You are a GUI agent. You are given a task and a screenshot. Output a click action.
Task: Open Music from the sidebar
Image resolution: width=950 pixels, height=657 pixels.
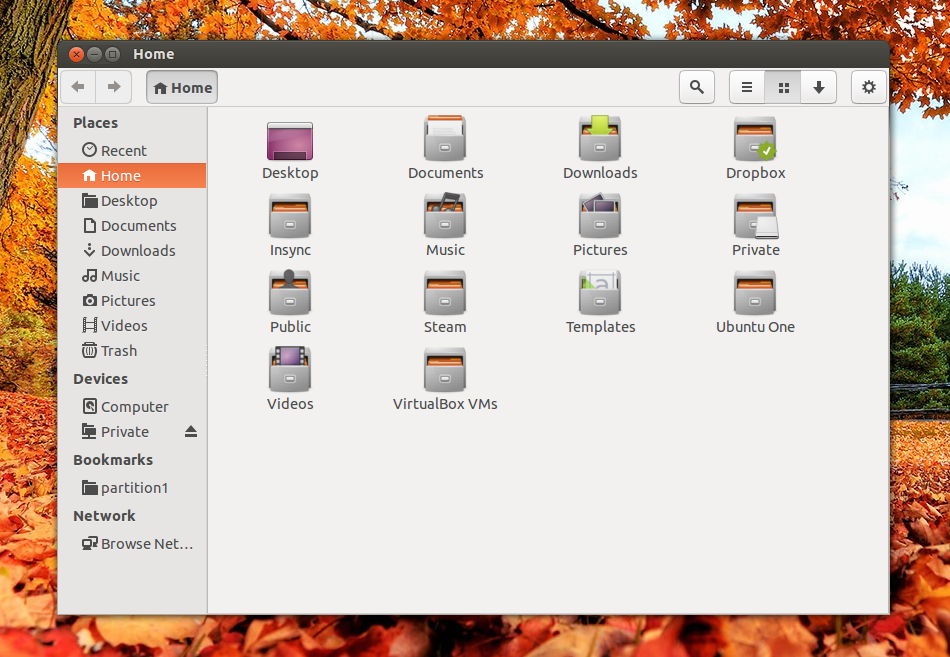tap(133, 276)
